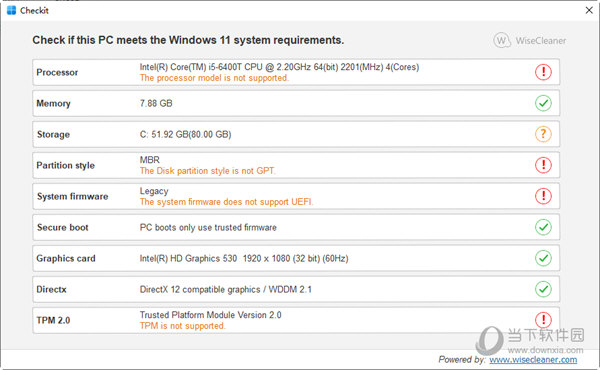Select the Memory row label
The height and width of the screenshot is (370, 600).
click(x=54, y=103)
